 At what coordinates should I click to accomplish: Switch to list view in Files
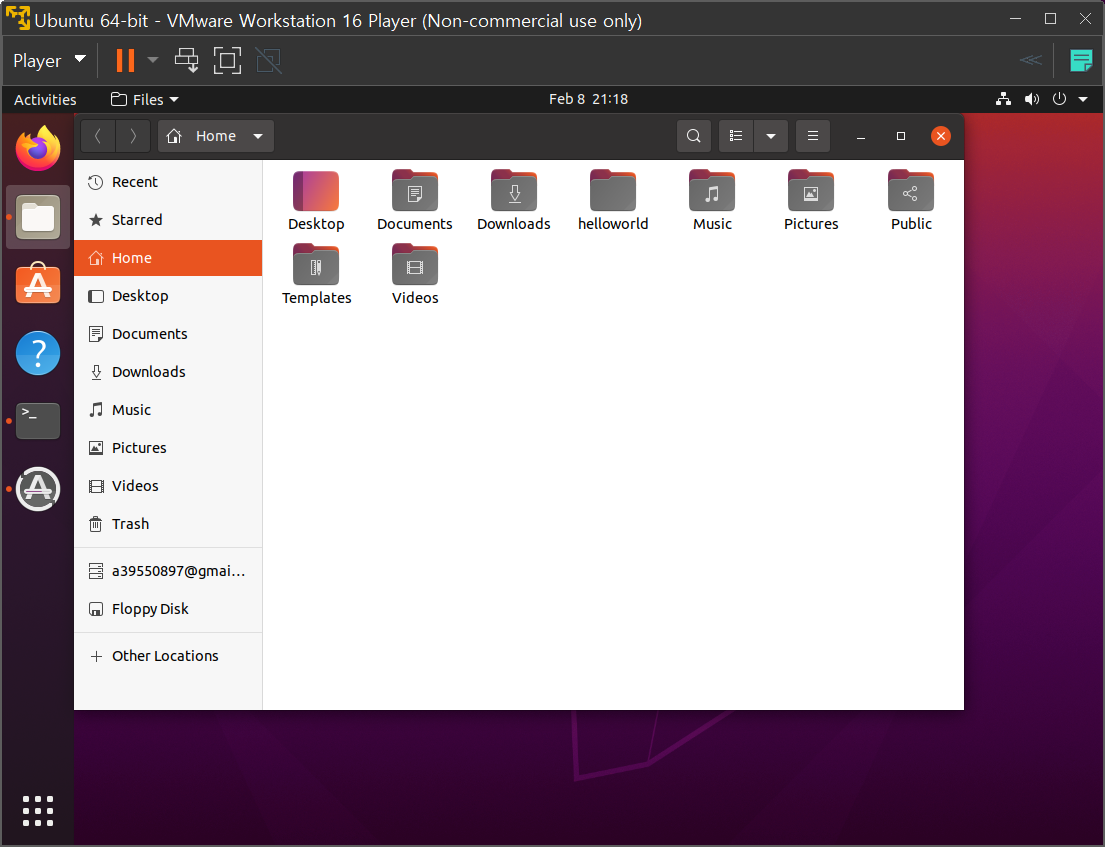click(x=736, y=136)
